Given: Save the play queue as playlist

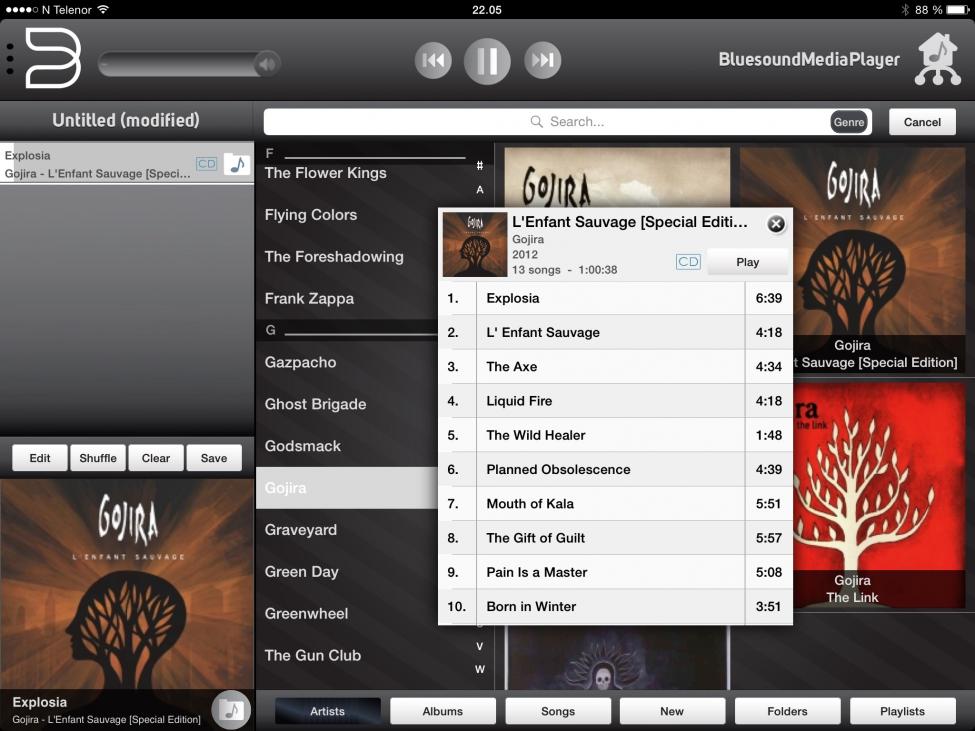Looking at the screenshot, I should [214, 458].
